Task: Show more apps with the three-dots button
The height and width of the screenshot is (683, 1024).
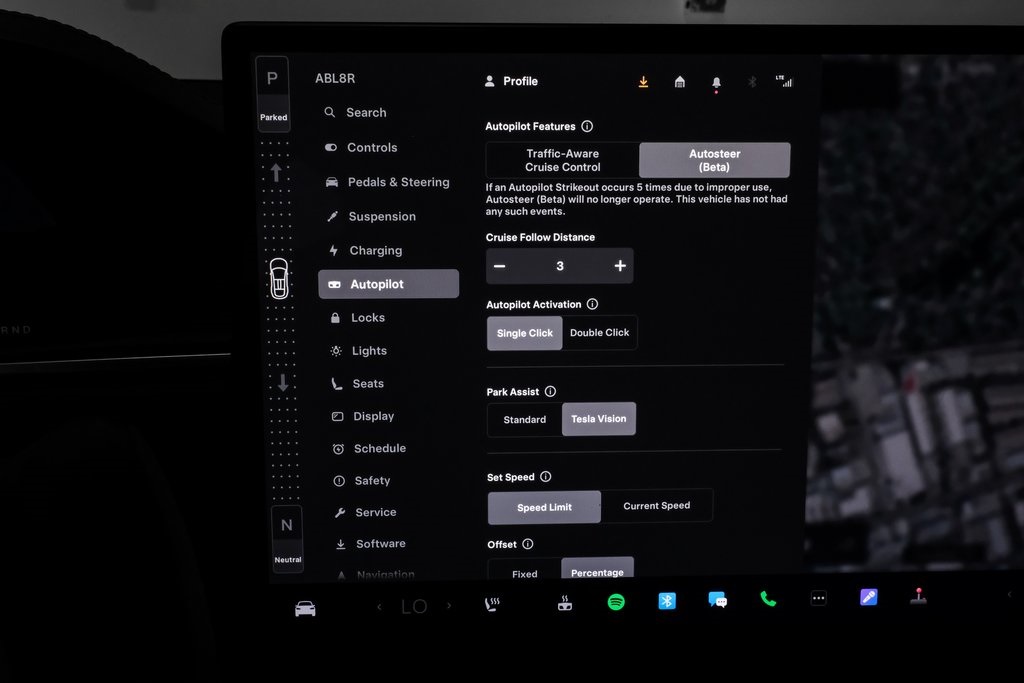Action: pyautogui.click(x=818, y=599)
